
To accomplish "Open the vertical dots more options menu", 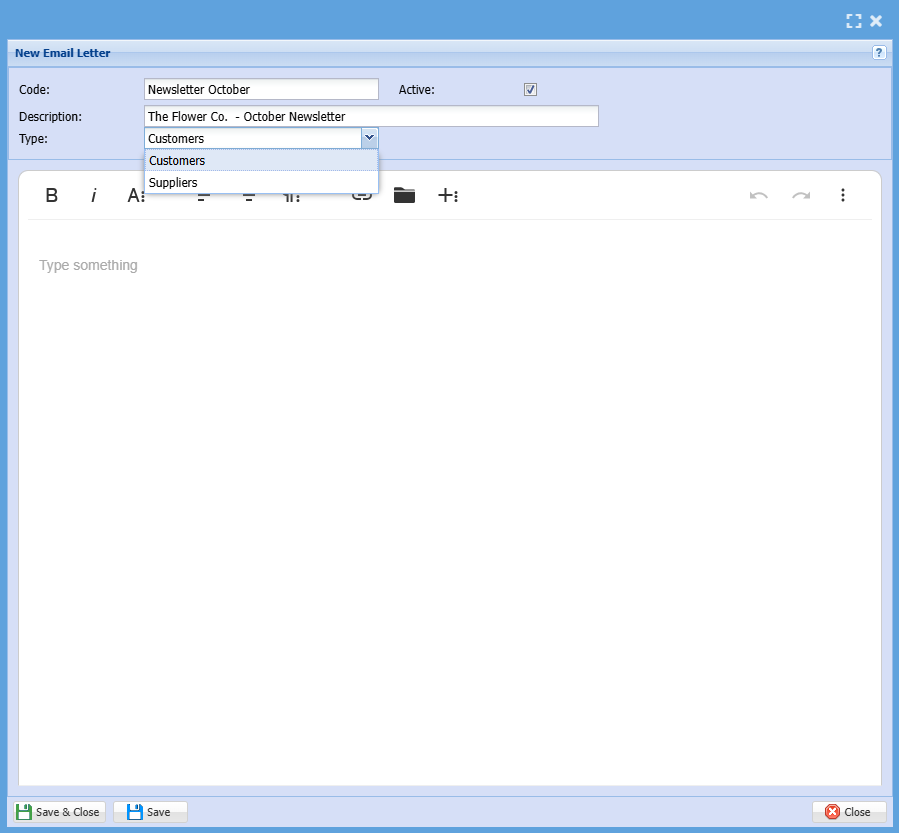I will [843, 195].
